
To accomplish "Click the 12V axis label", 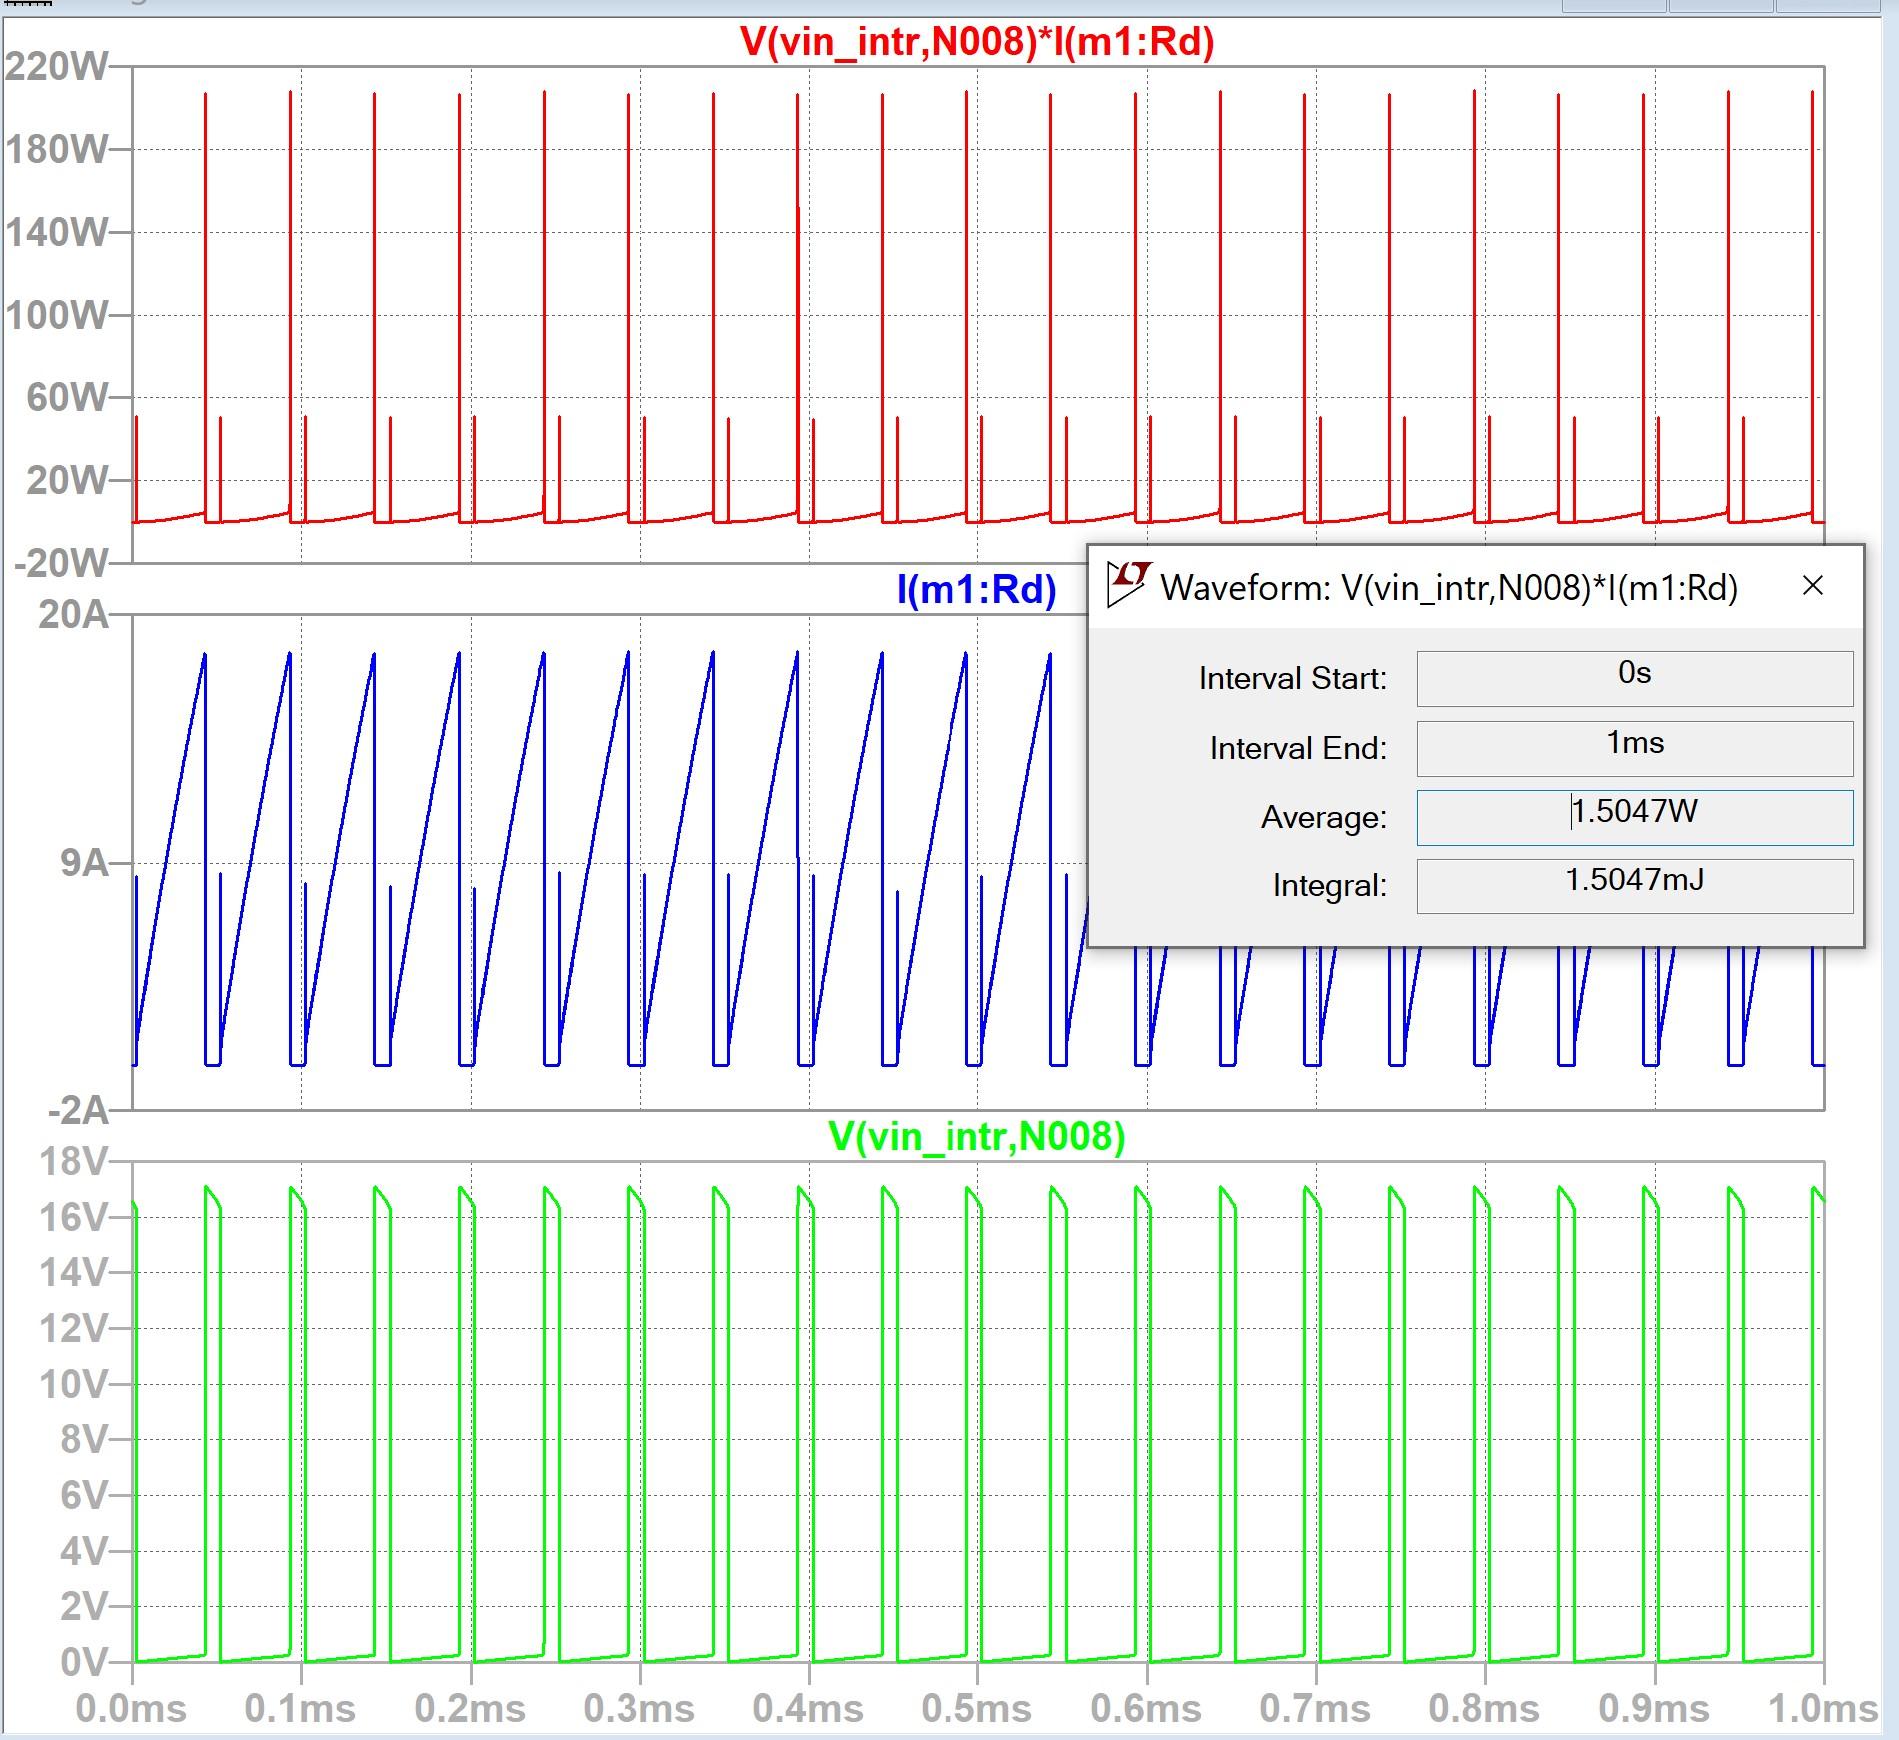I will (x=73, y=1329).
